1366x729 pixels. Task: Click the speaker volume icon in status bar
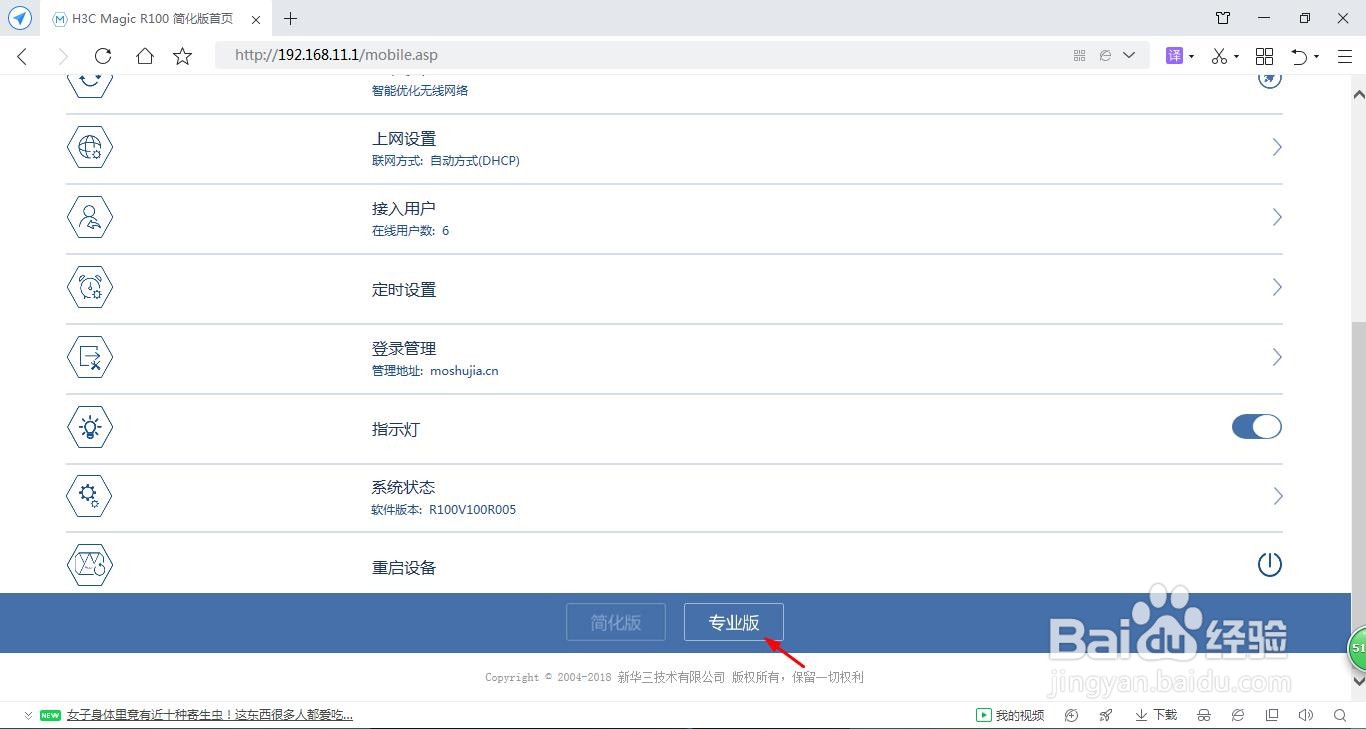pyautogui.click(x=1306, y=715)
